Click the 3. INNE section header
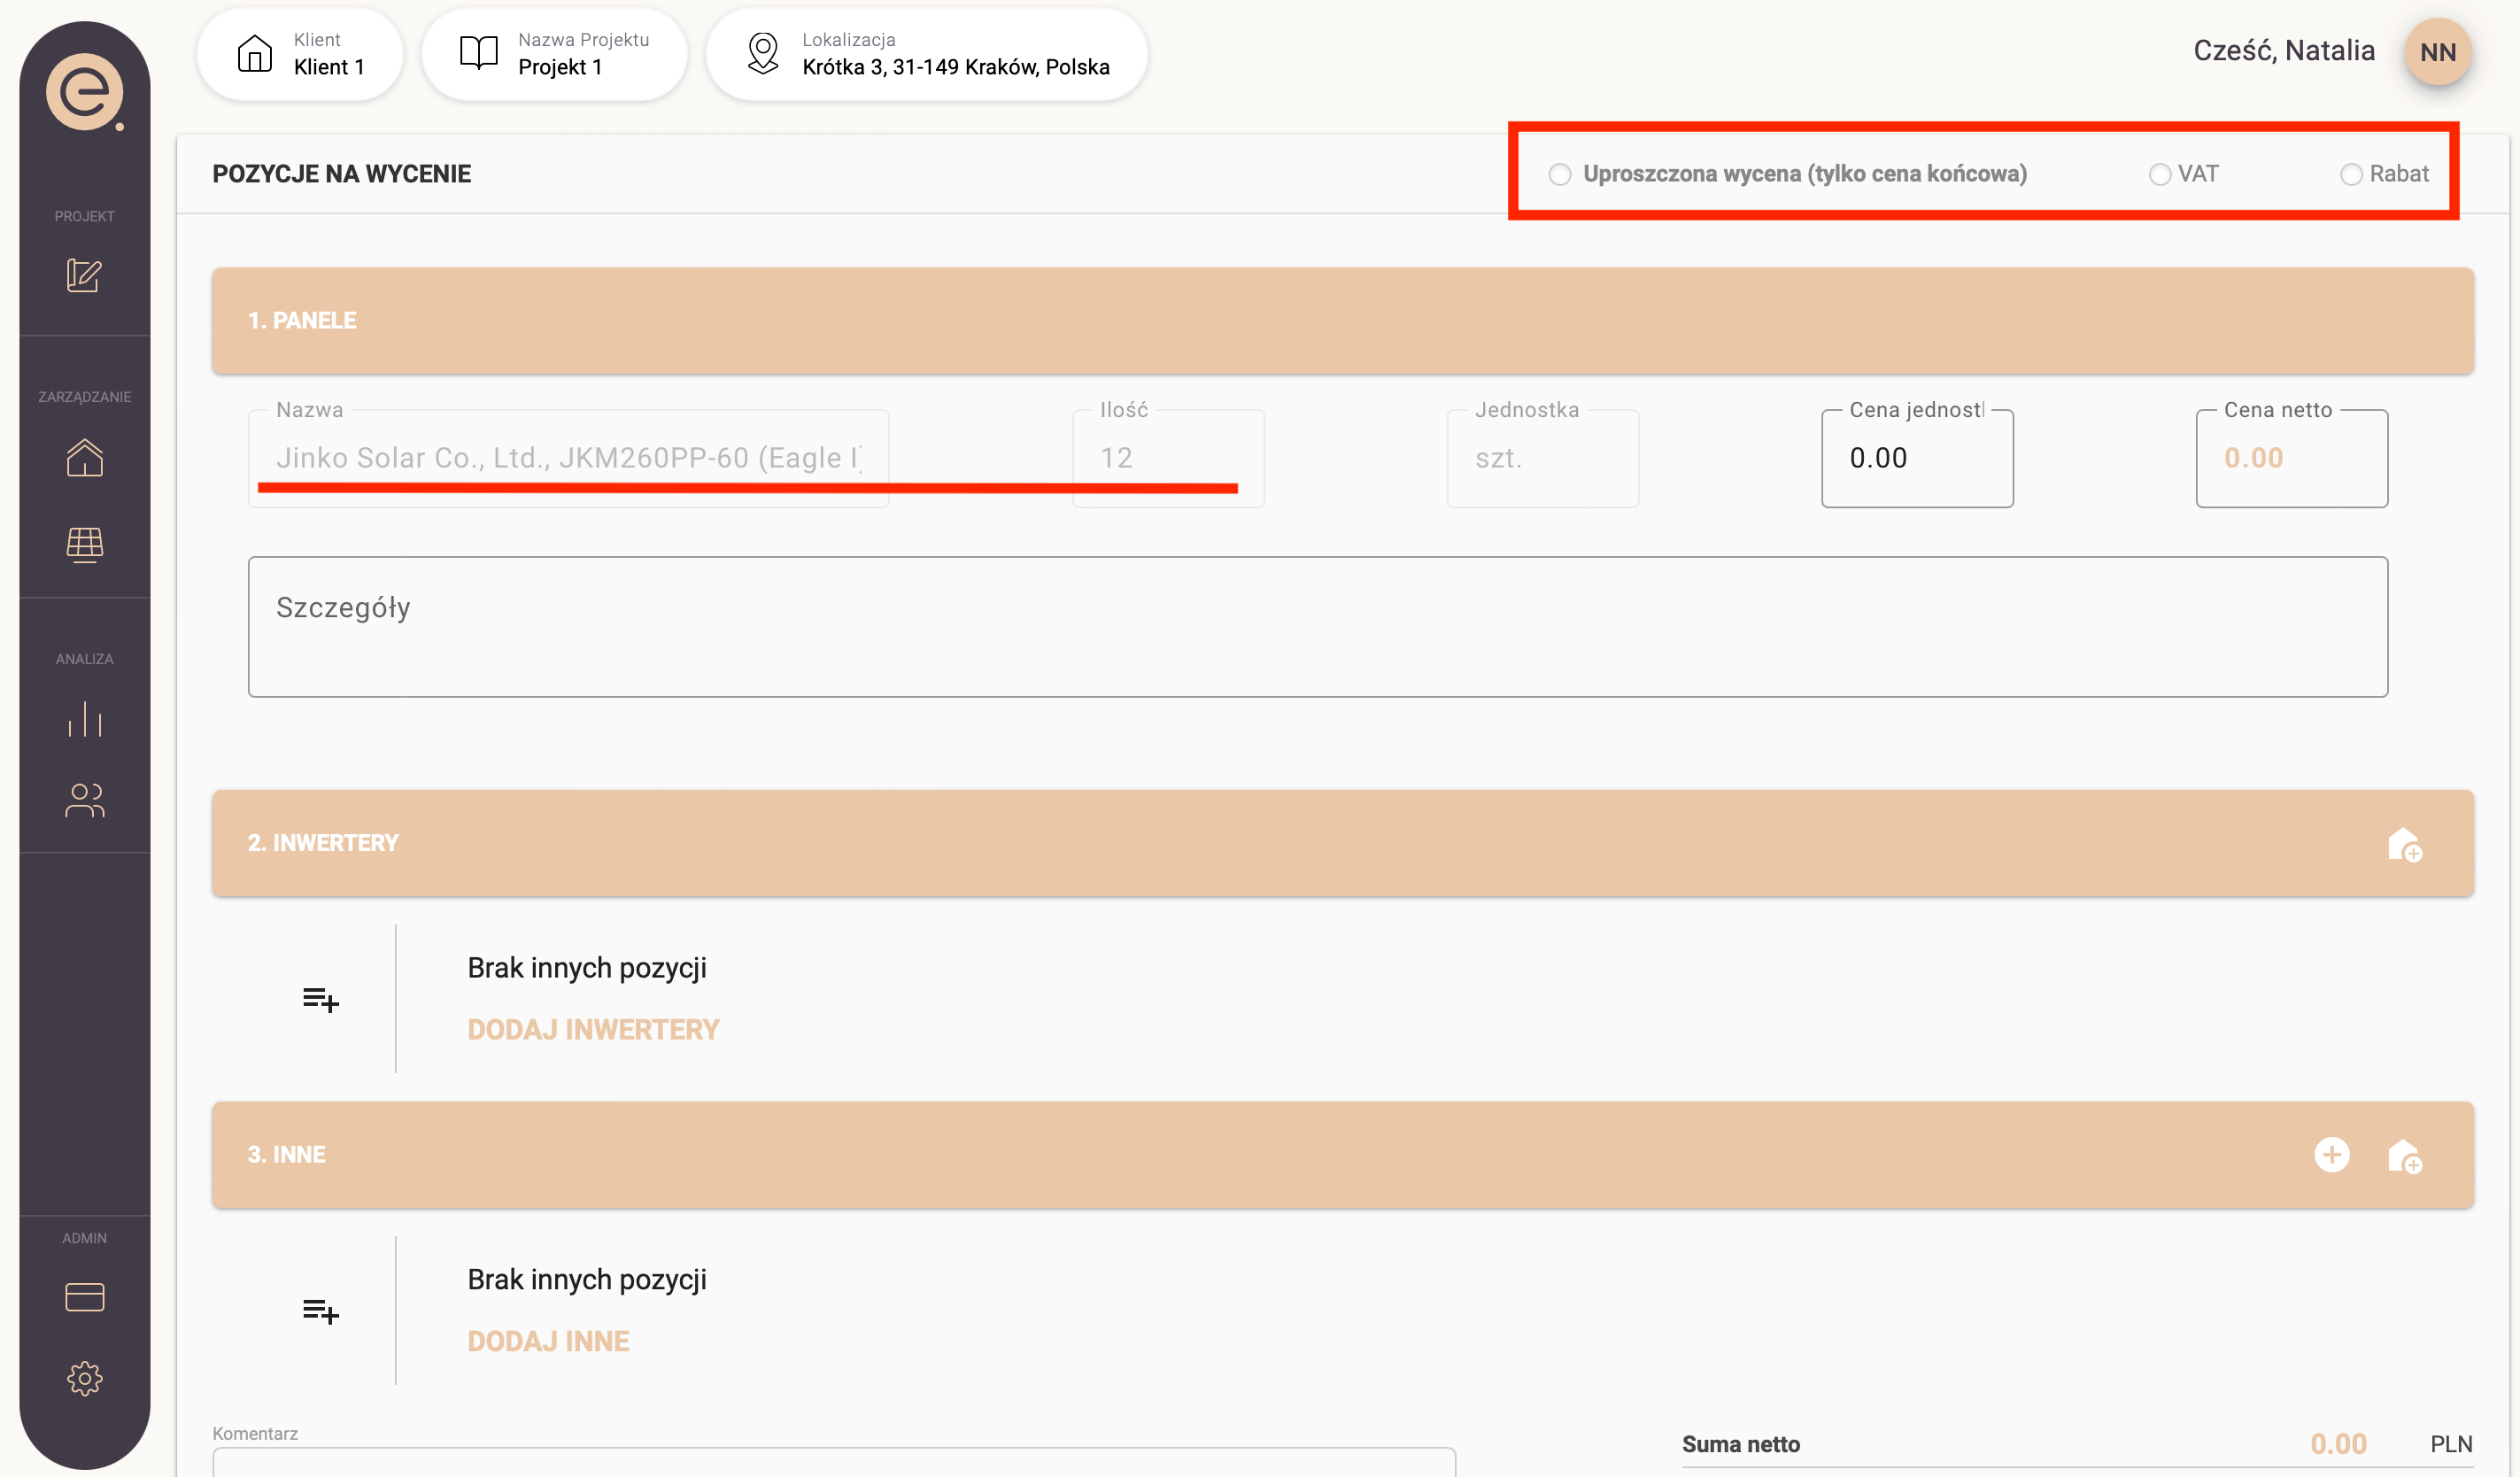2520x1477 pixels. (1343, 1155)
